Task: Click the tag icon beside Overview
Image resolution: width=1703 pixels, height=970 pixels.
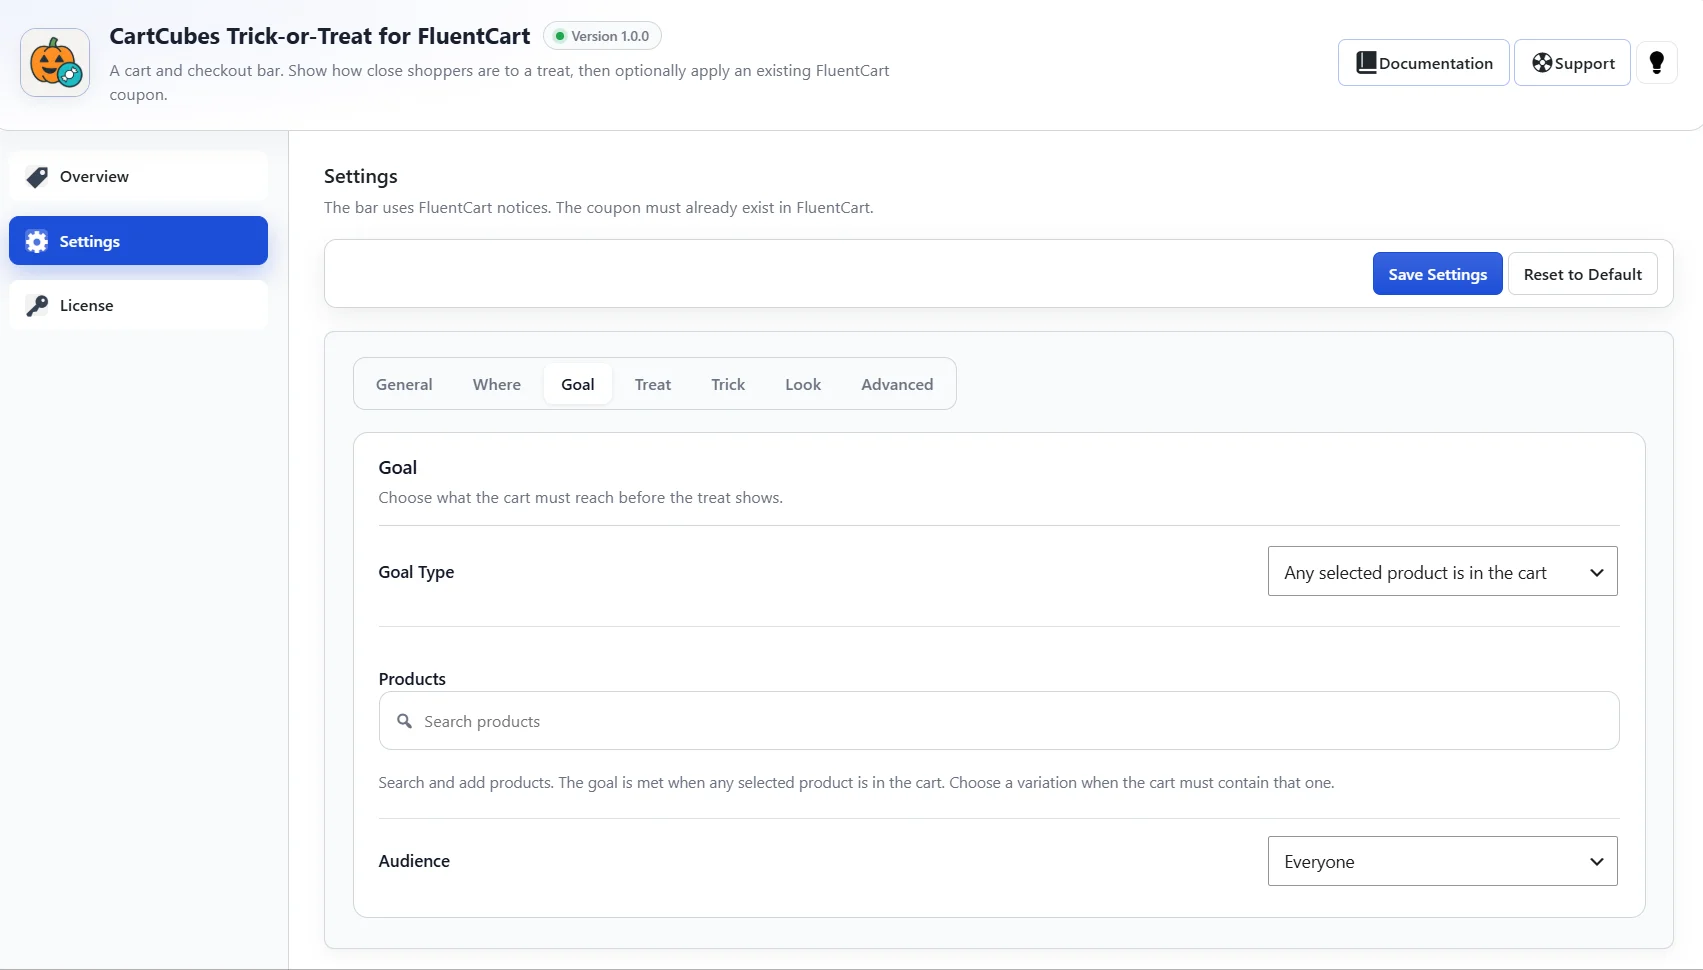Action: 37,177
